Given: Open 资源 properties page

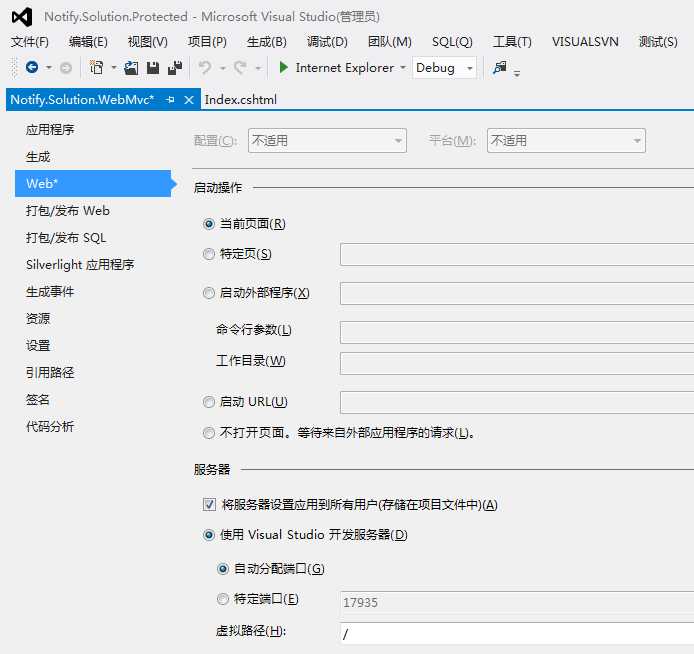Looking at the screenshot, I should (38, 319).
